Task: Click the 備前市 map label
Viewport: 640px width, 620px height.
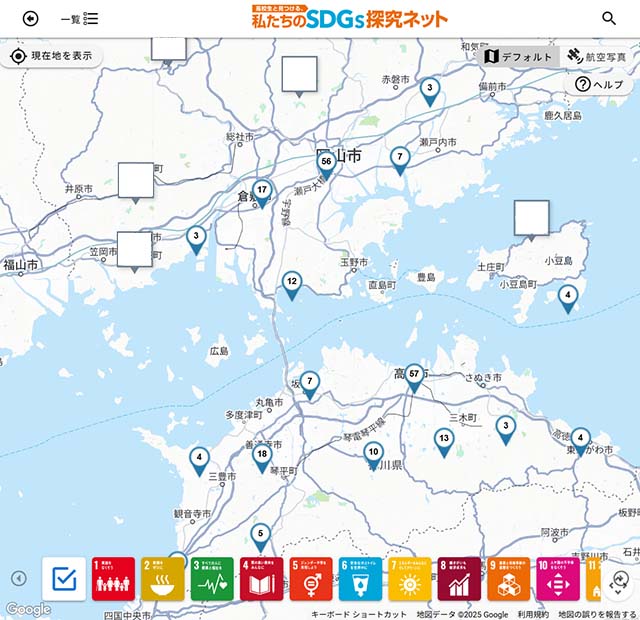Action: (492, 87)
